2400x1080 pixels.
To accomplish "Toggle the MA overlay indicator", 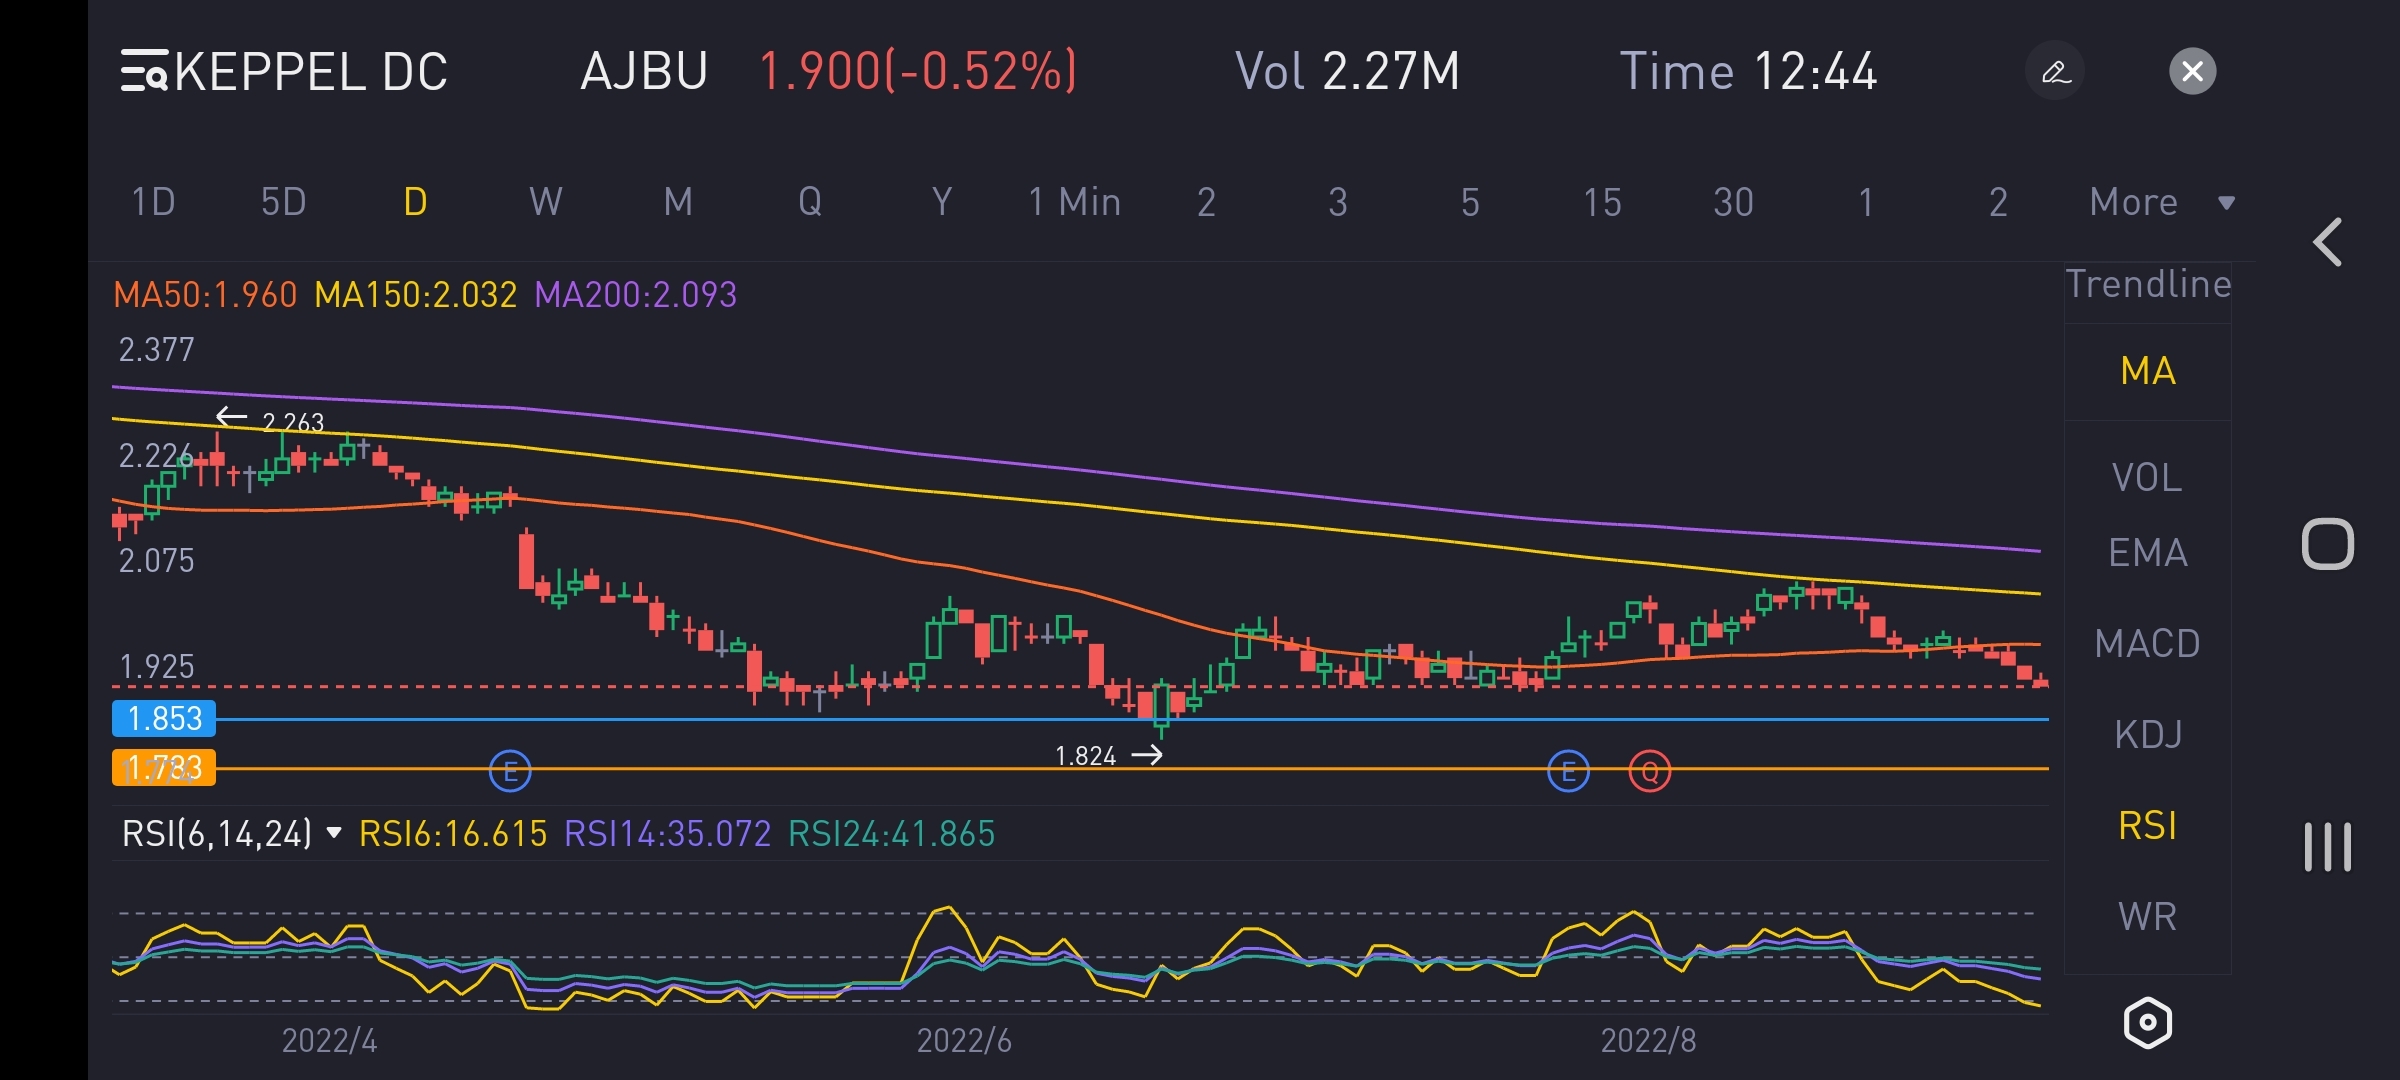I will tap(2147, 371).
